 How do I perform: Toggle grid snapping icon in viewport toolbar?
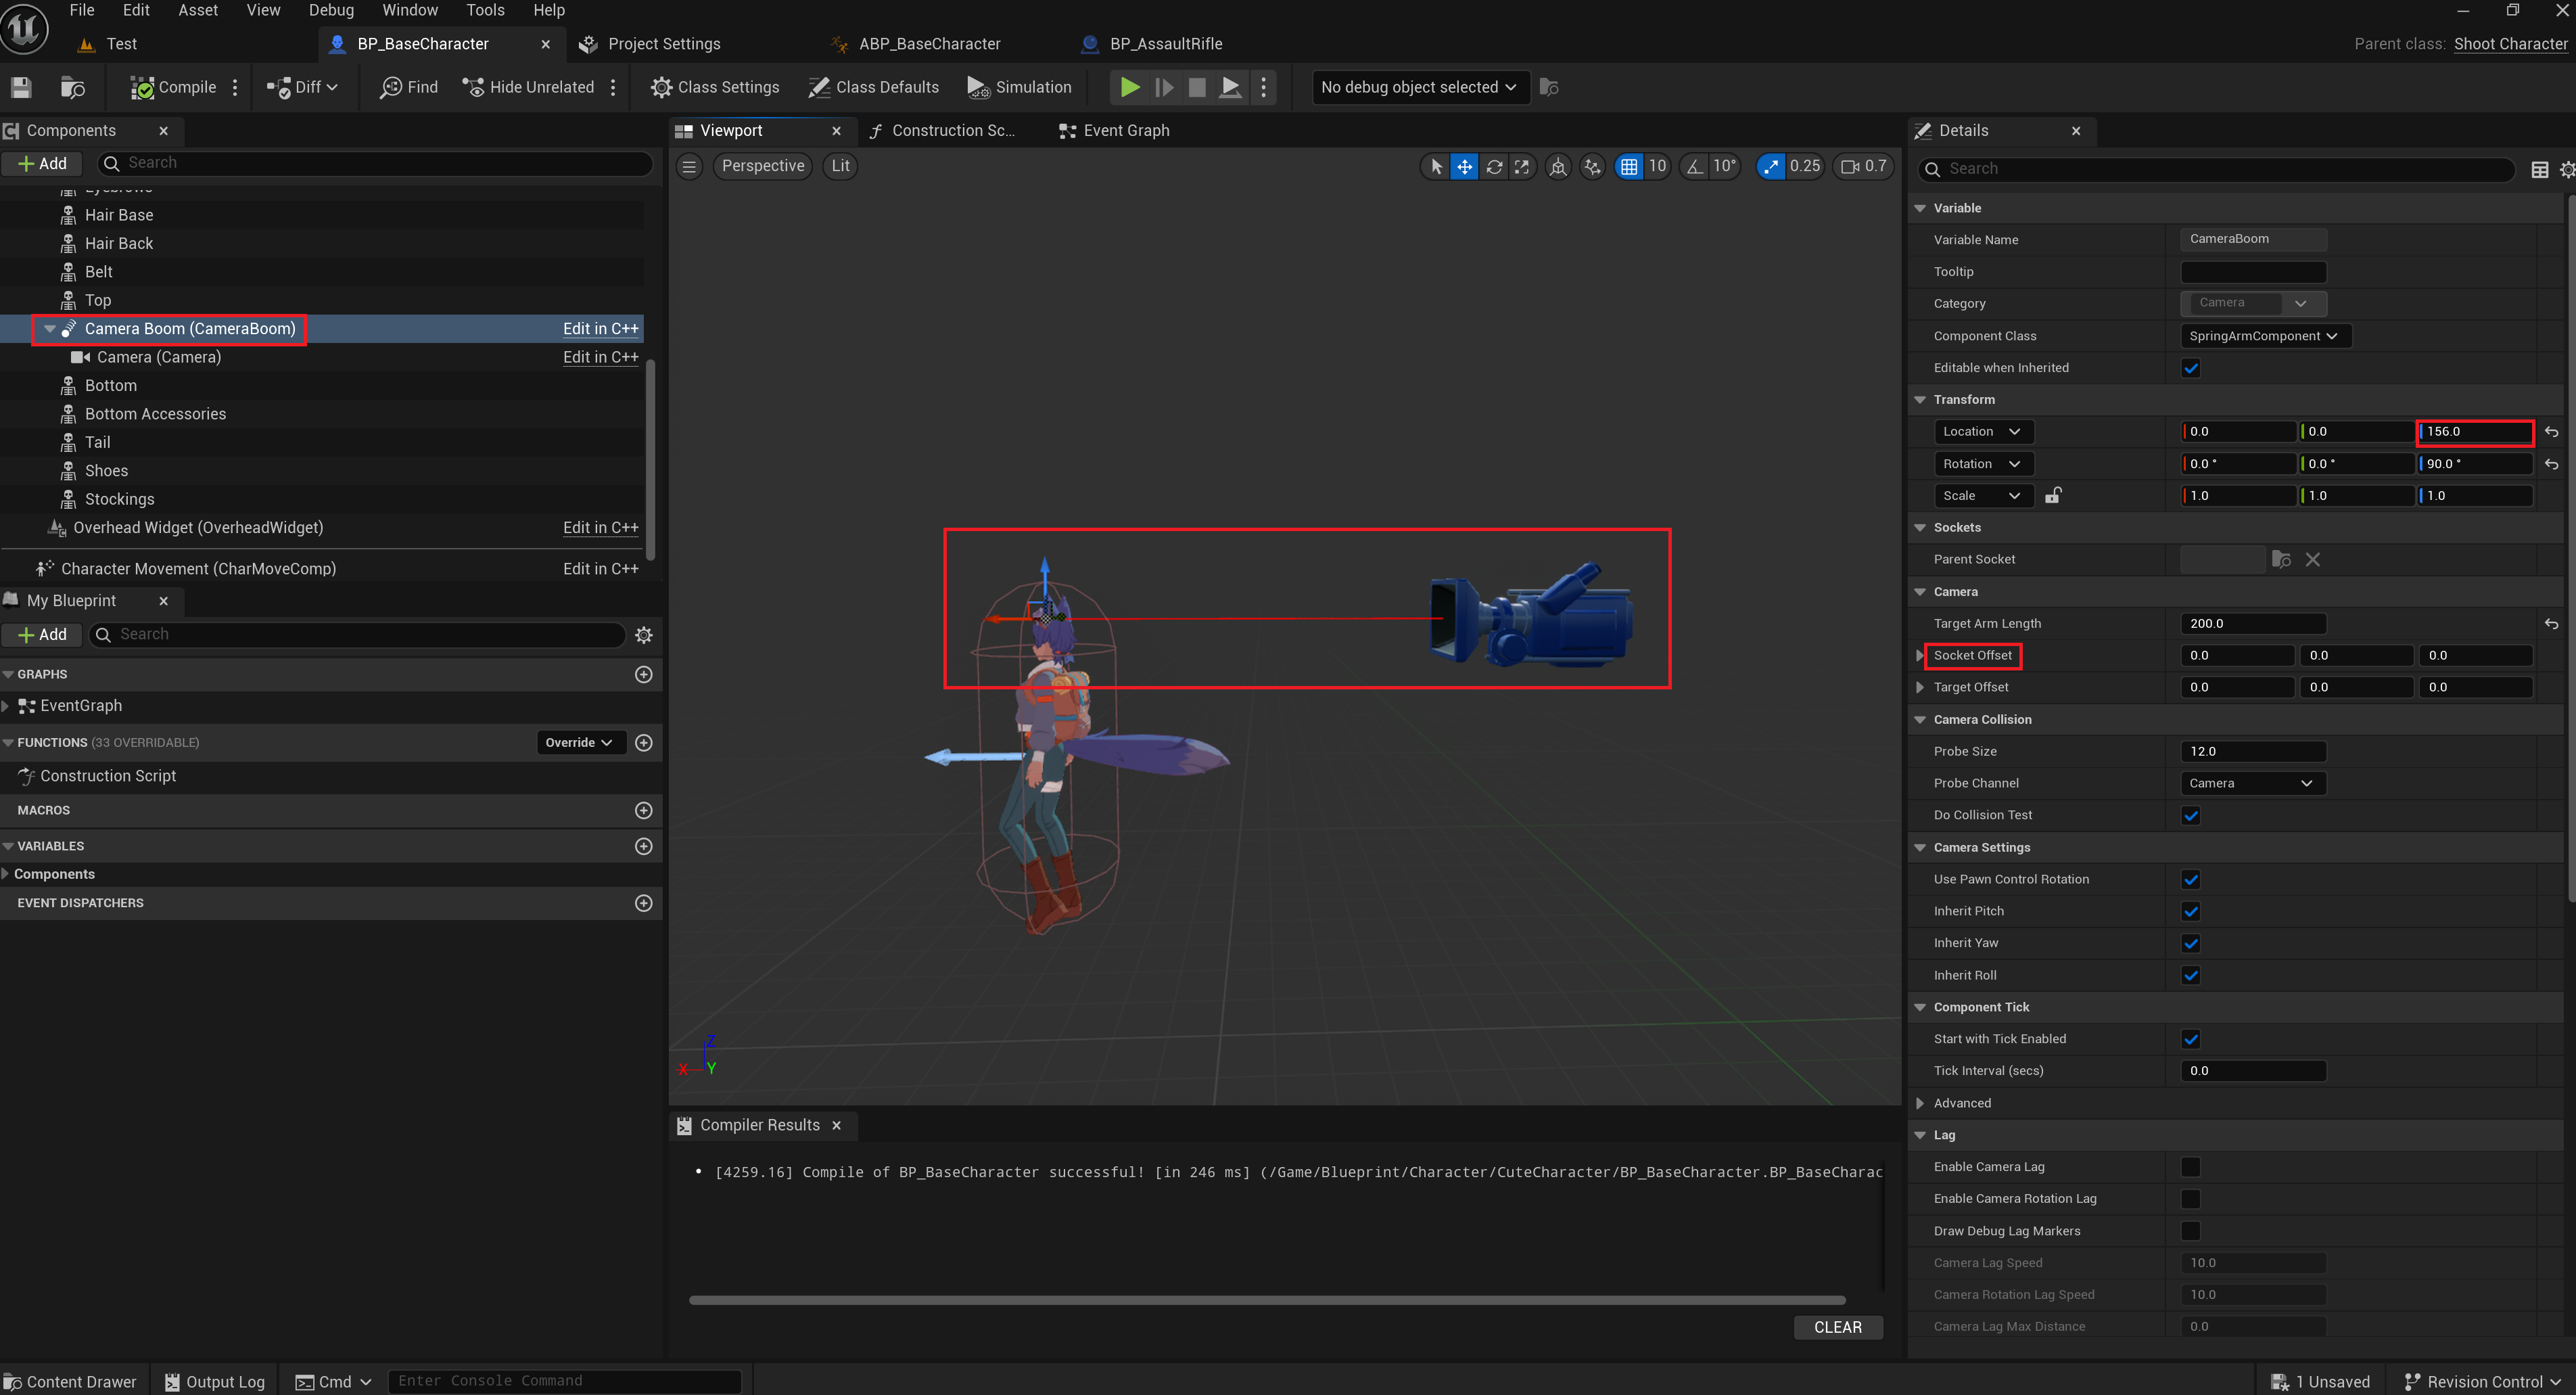tap(1628, 167)
